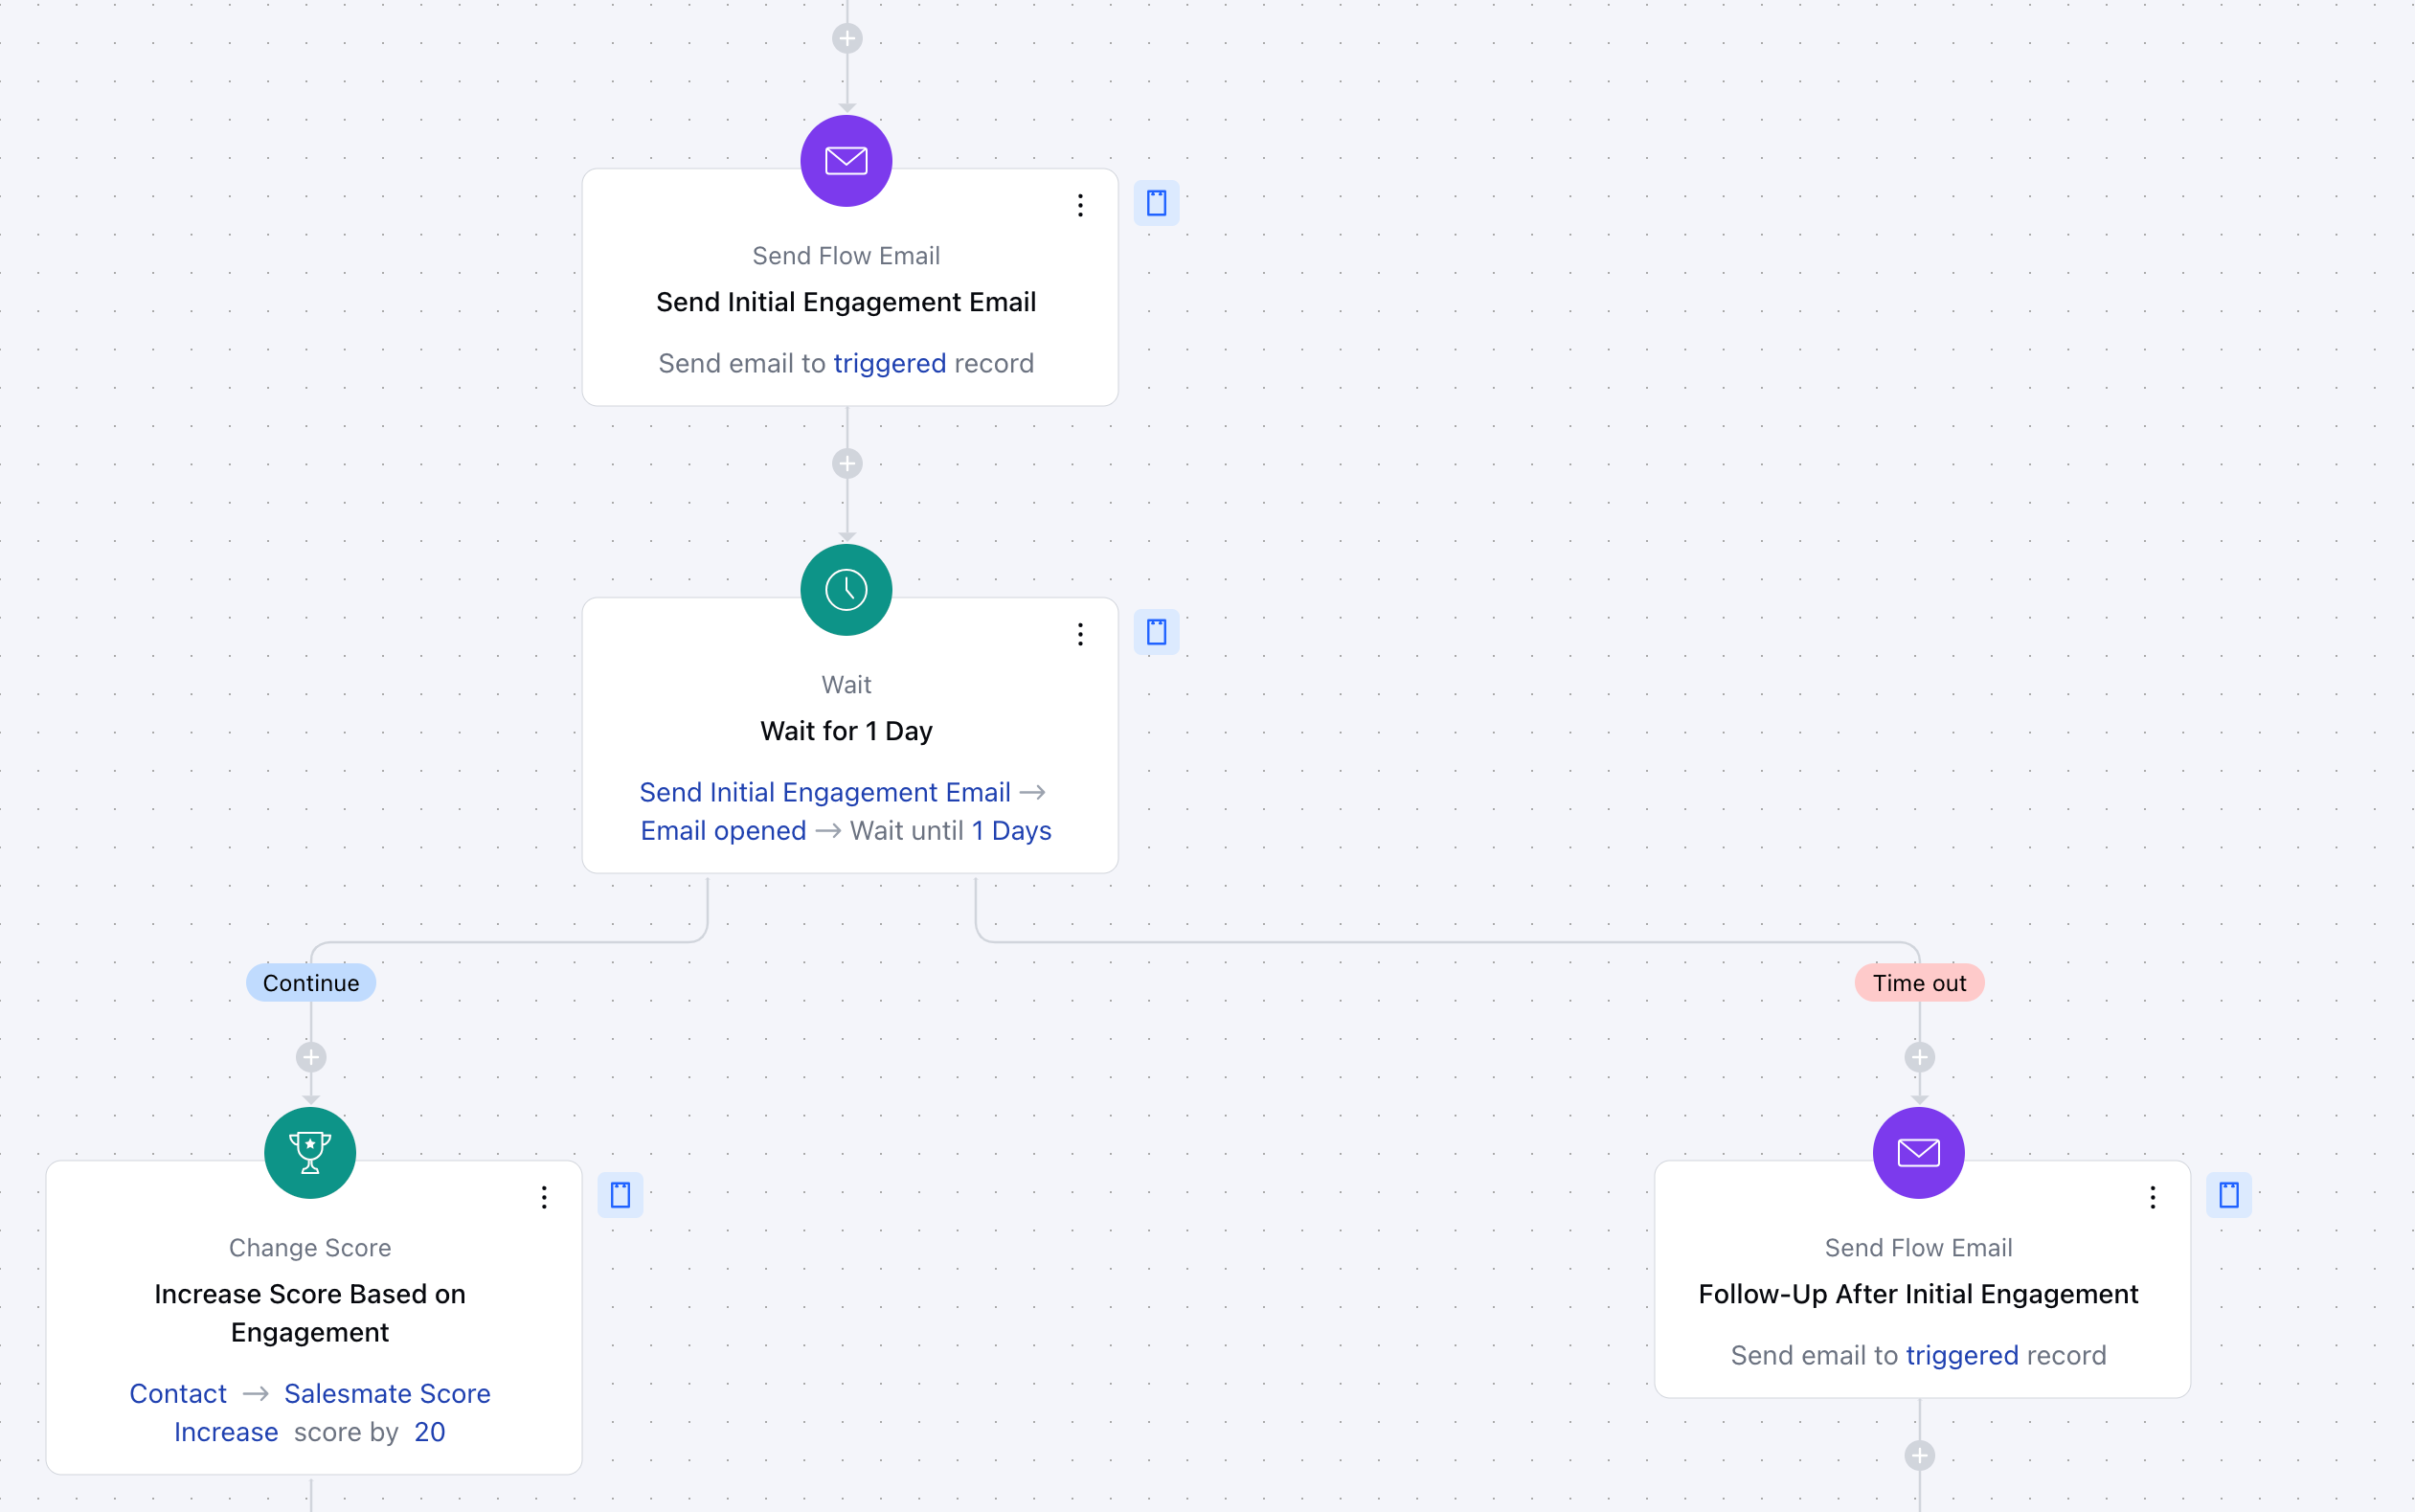This screenshot has width=2415, height=1512.
Task: Open three-dot menu on Follow-Up After Initial Engagement
Action: pyautogui.click(x=2152, y=1198)
